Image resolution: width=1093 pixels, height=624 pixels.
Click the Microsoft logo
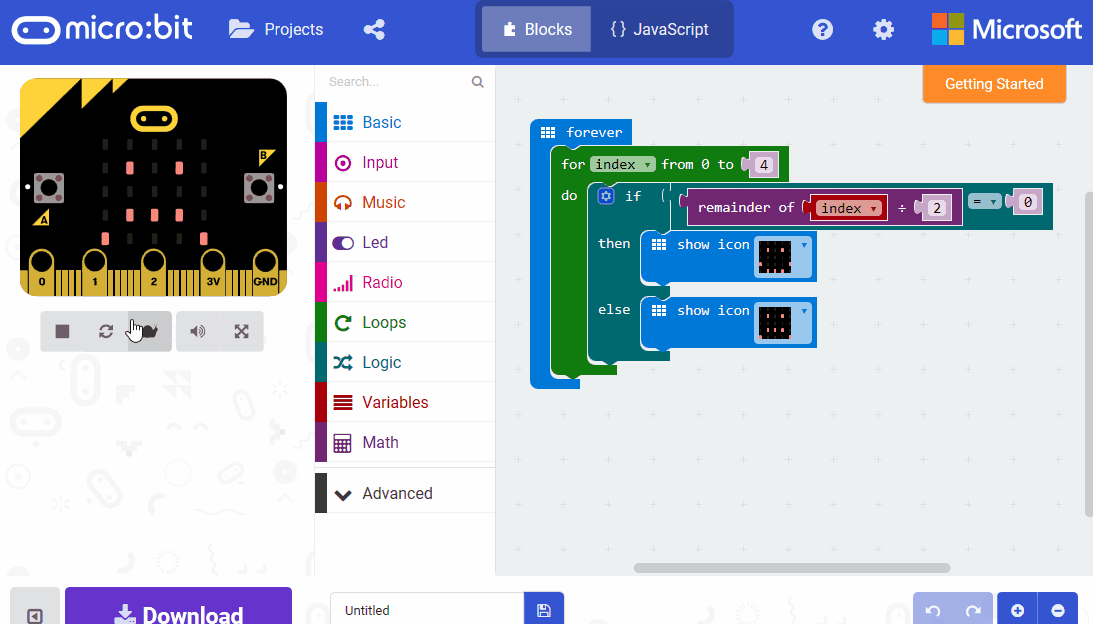pyautogui.click(x=1007, y=29)
